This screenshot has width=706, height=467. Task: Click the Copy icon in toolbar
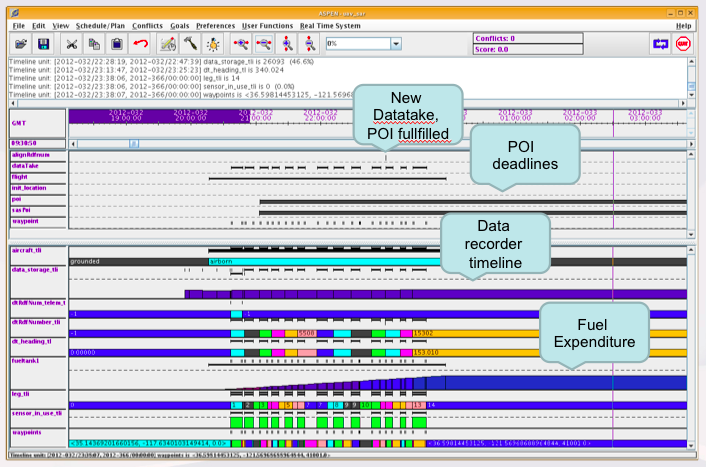pyautogui.click(x=94, y=44)
